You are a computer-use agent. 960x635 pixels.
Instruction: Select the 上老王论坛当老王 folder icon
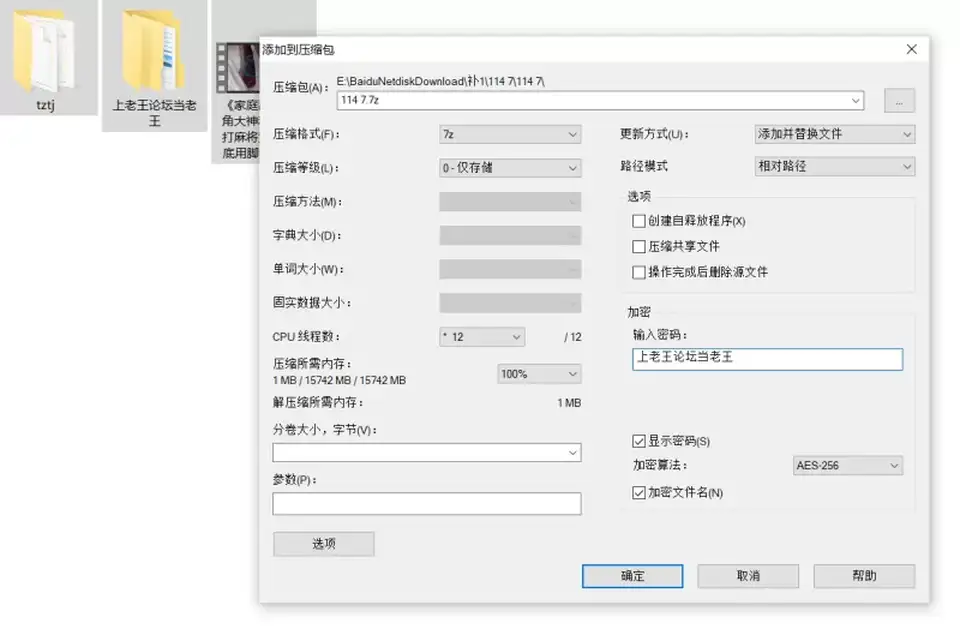(x=153, y=52)
